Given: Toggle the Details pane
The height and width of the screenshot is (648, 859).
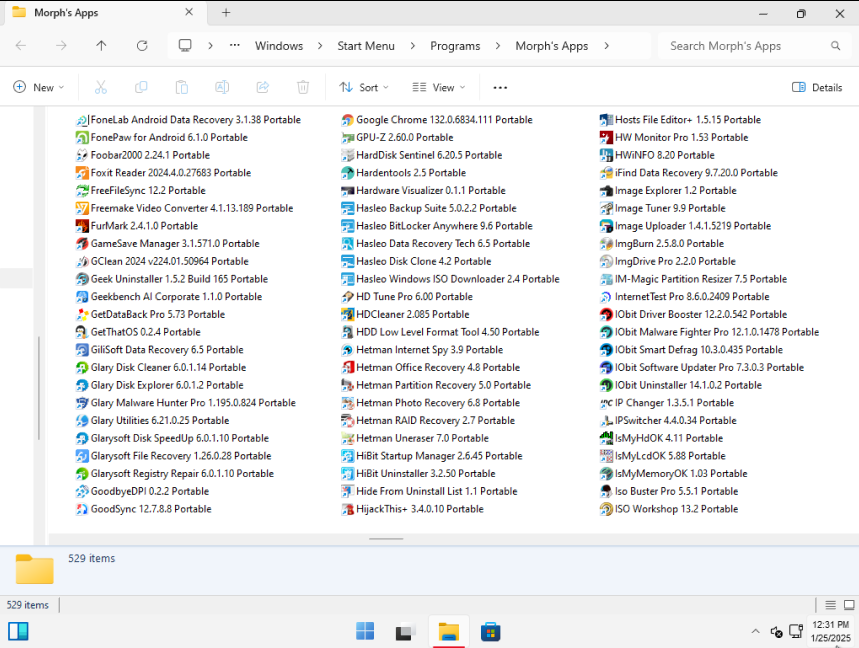Looking at the screenshot, I should click(817, 88).
